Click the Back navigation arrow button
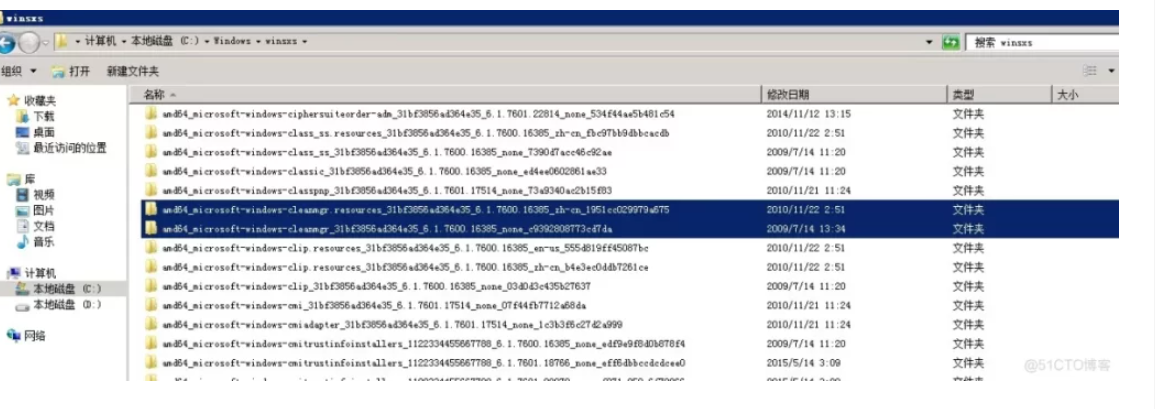This screenshot has width=1155, height=409. click(x=5, y=42)
